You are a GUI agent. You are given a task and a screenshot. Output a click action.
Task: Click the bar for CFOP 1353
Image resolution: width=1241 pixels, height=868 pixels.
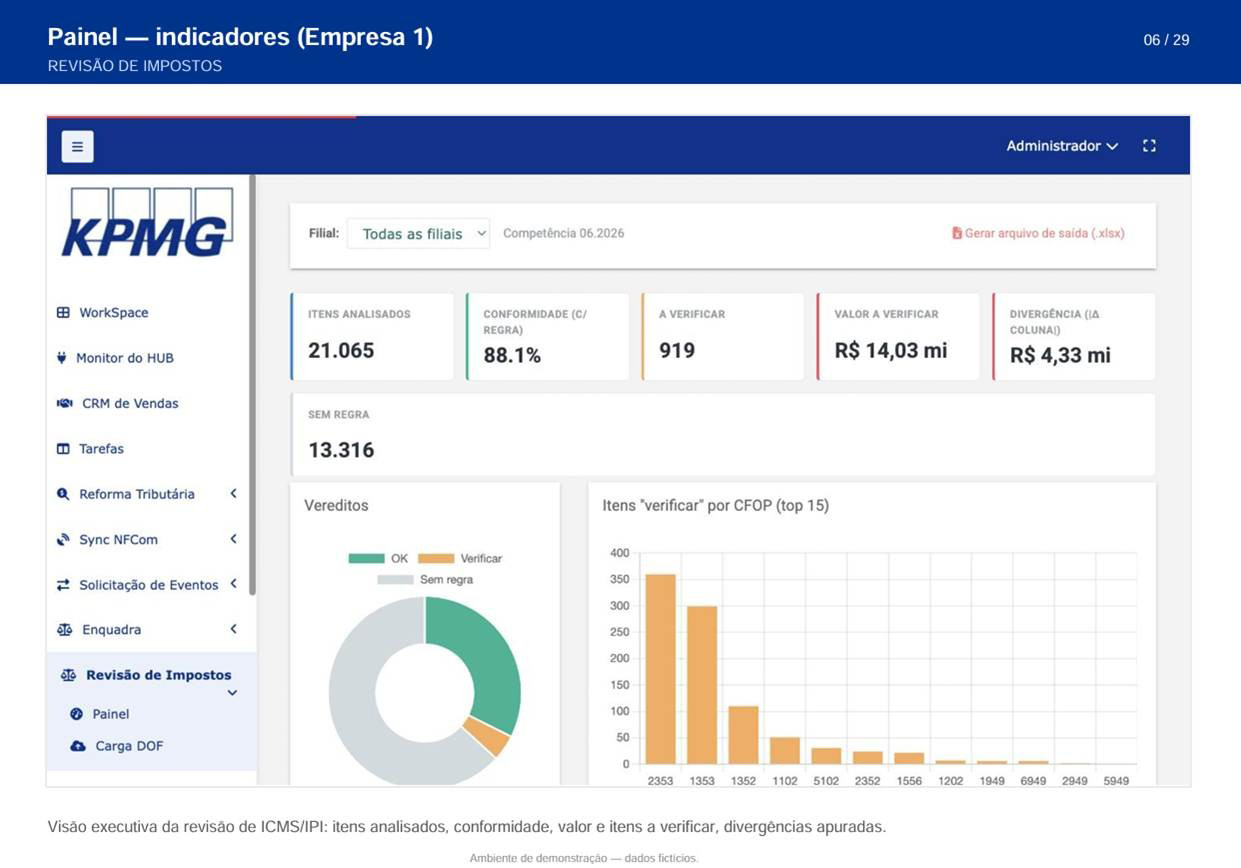pos(702,685)
